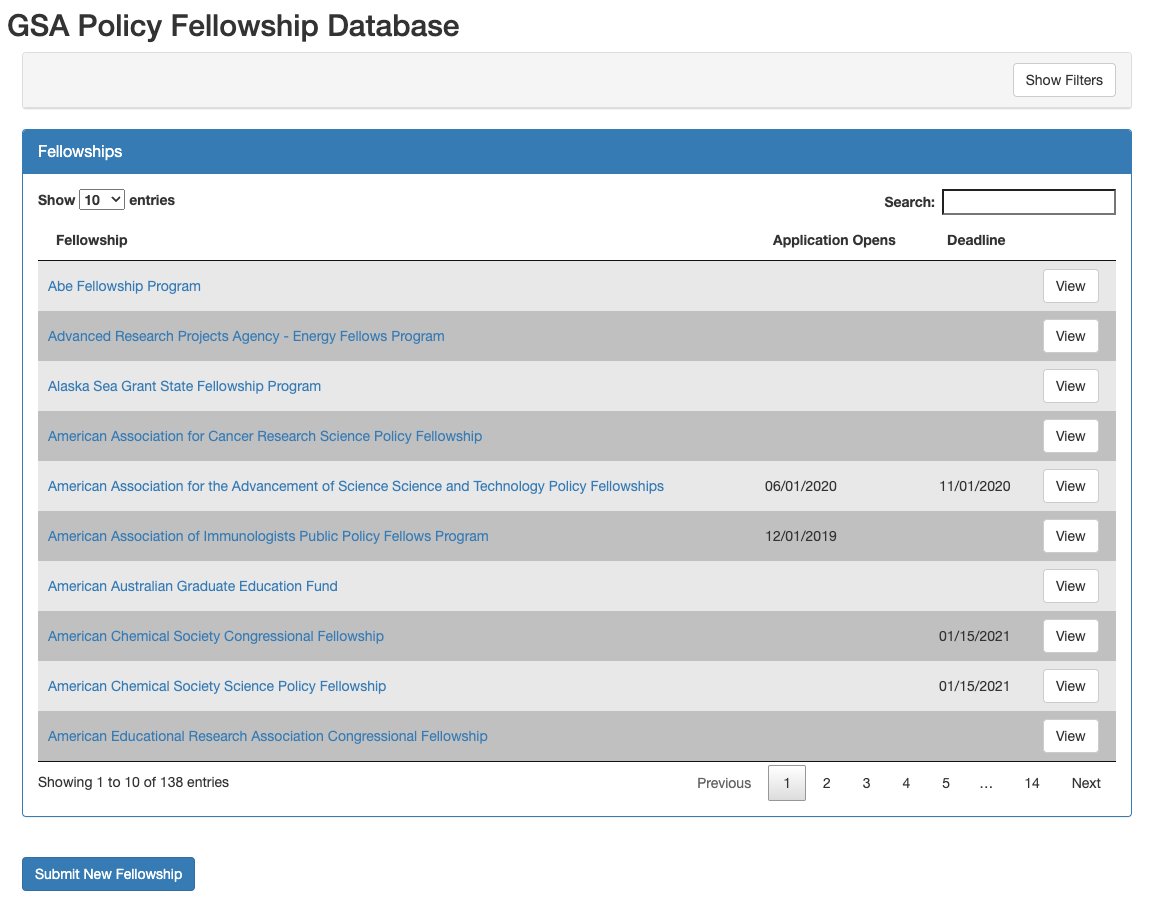The height and width of the screenshot is (901, 1156).
Task: Click View for ACS Congressional Fellowship row
Action: [1070, 636]
